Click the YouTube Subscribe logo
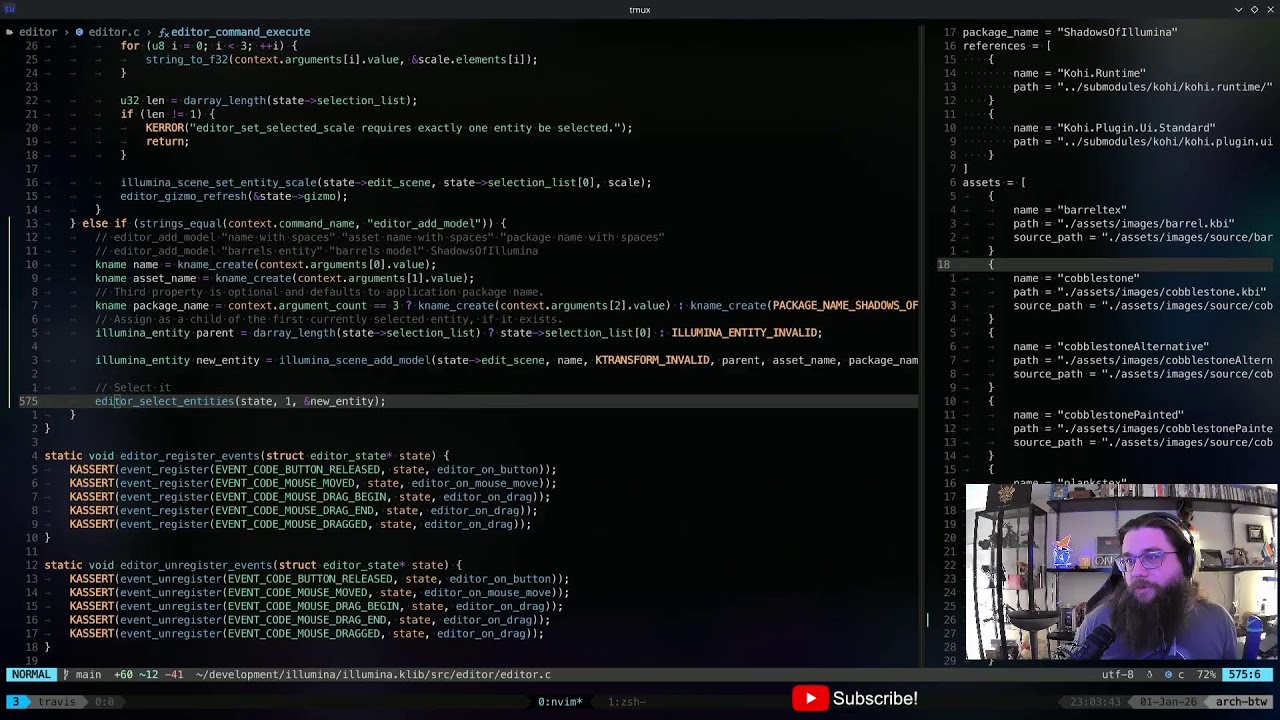Screen dimensions: 1280x720 [809, 698]
